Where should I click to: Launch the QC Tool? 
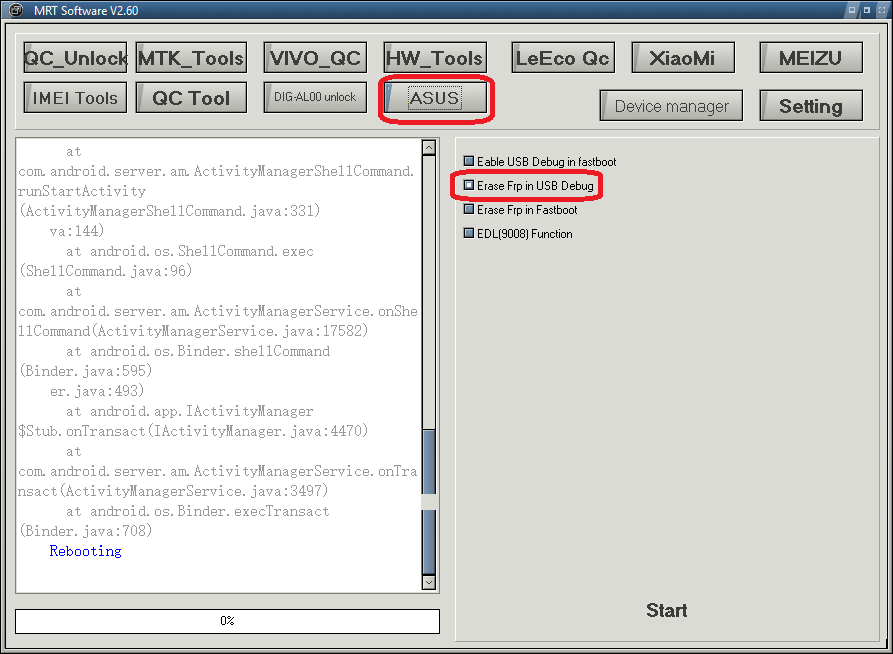click(191, 97)
